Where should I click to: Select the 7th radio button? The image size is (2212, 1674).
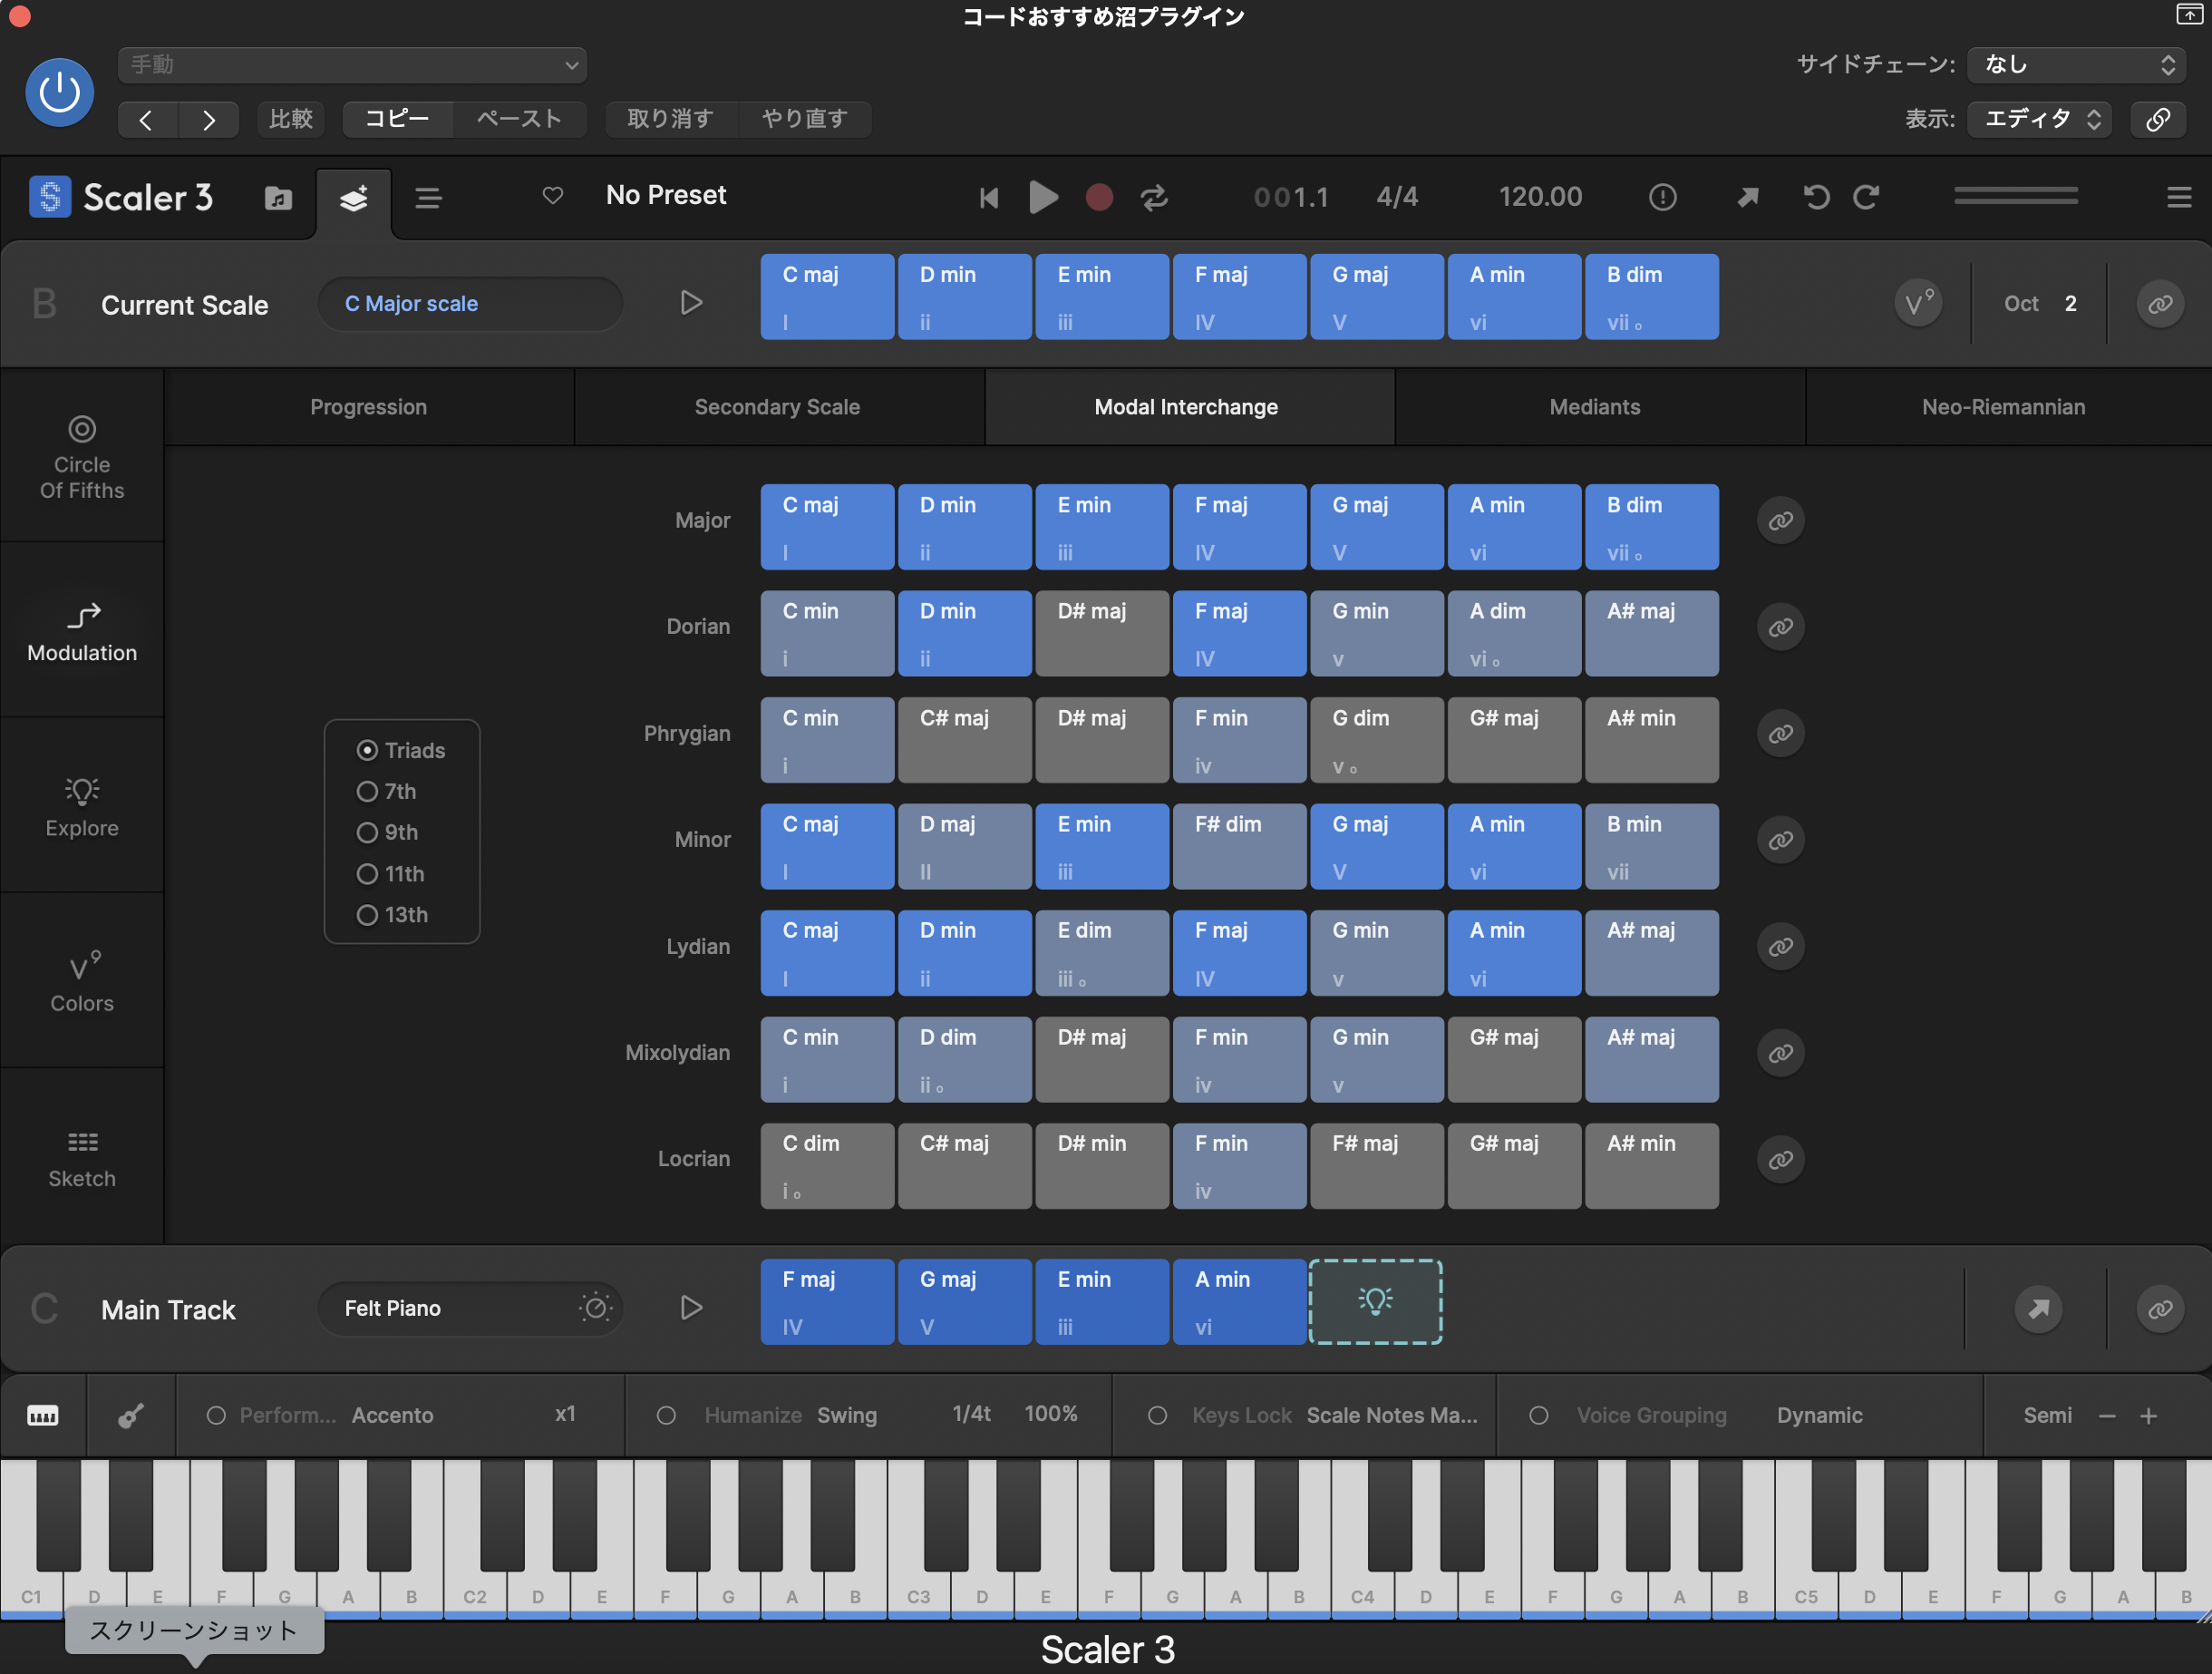coord(367,791)
